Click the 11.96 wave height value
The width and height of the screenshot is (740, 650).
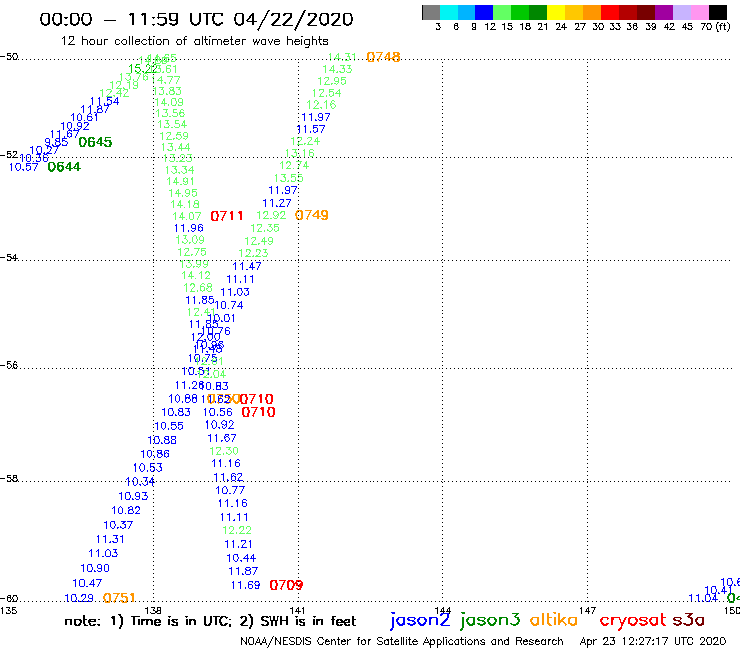pyautogui.click(x=189, y=228)
